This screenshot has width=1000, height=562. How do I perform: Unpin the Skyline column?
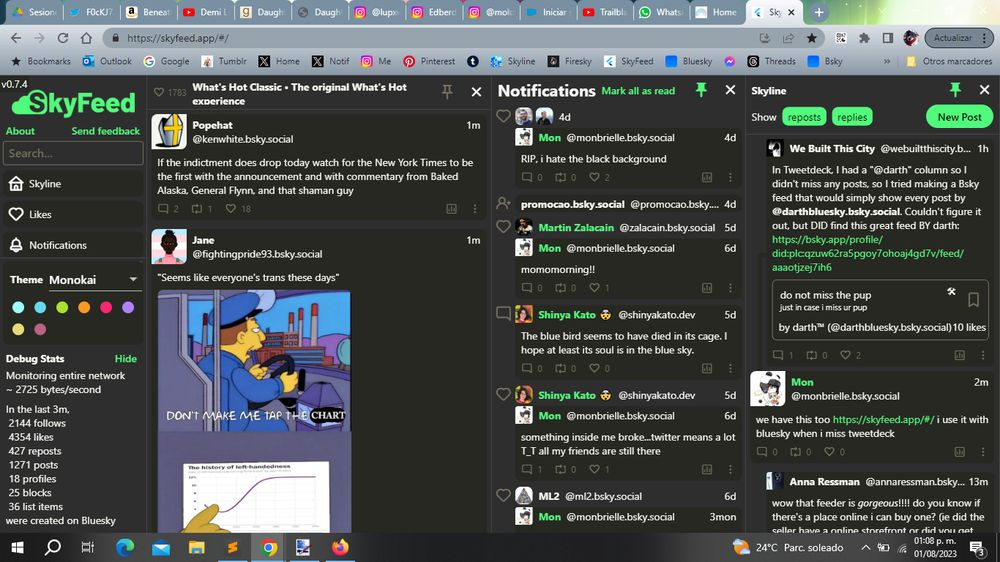tap(955, 90)
